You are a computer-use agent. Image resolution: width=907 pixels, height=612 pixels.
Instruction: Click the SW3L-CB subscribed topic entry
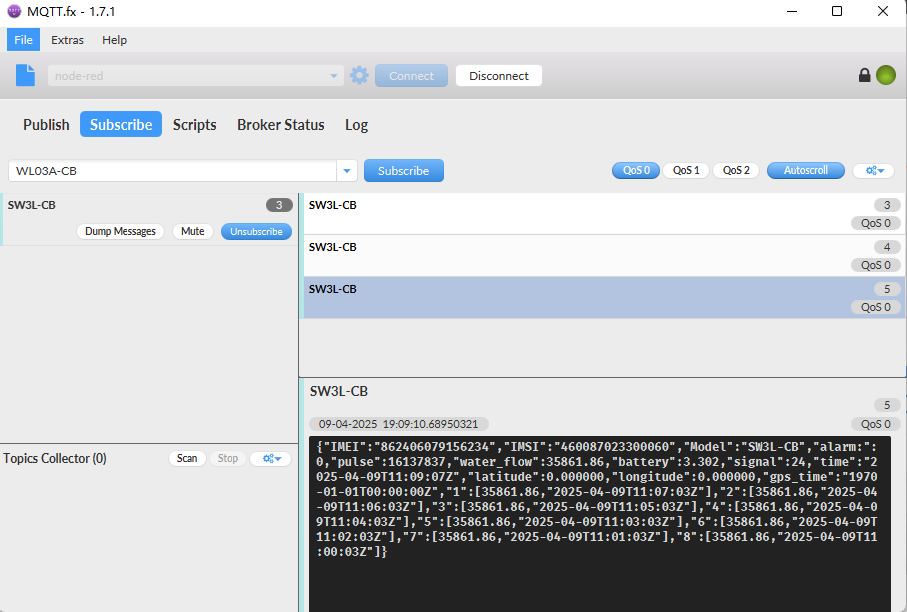[x=149, y=219]
